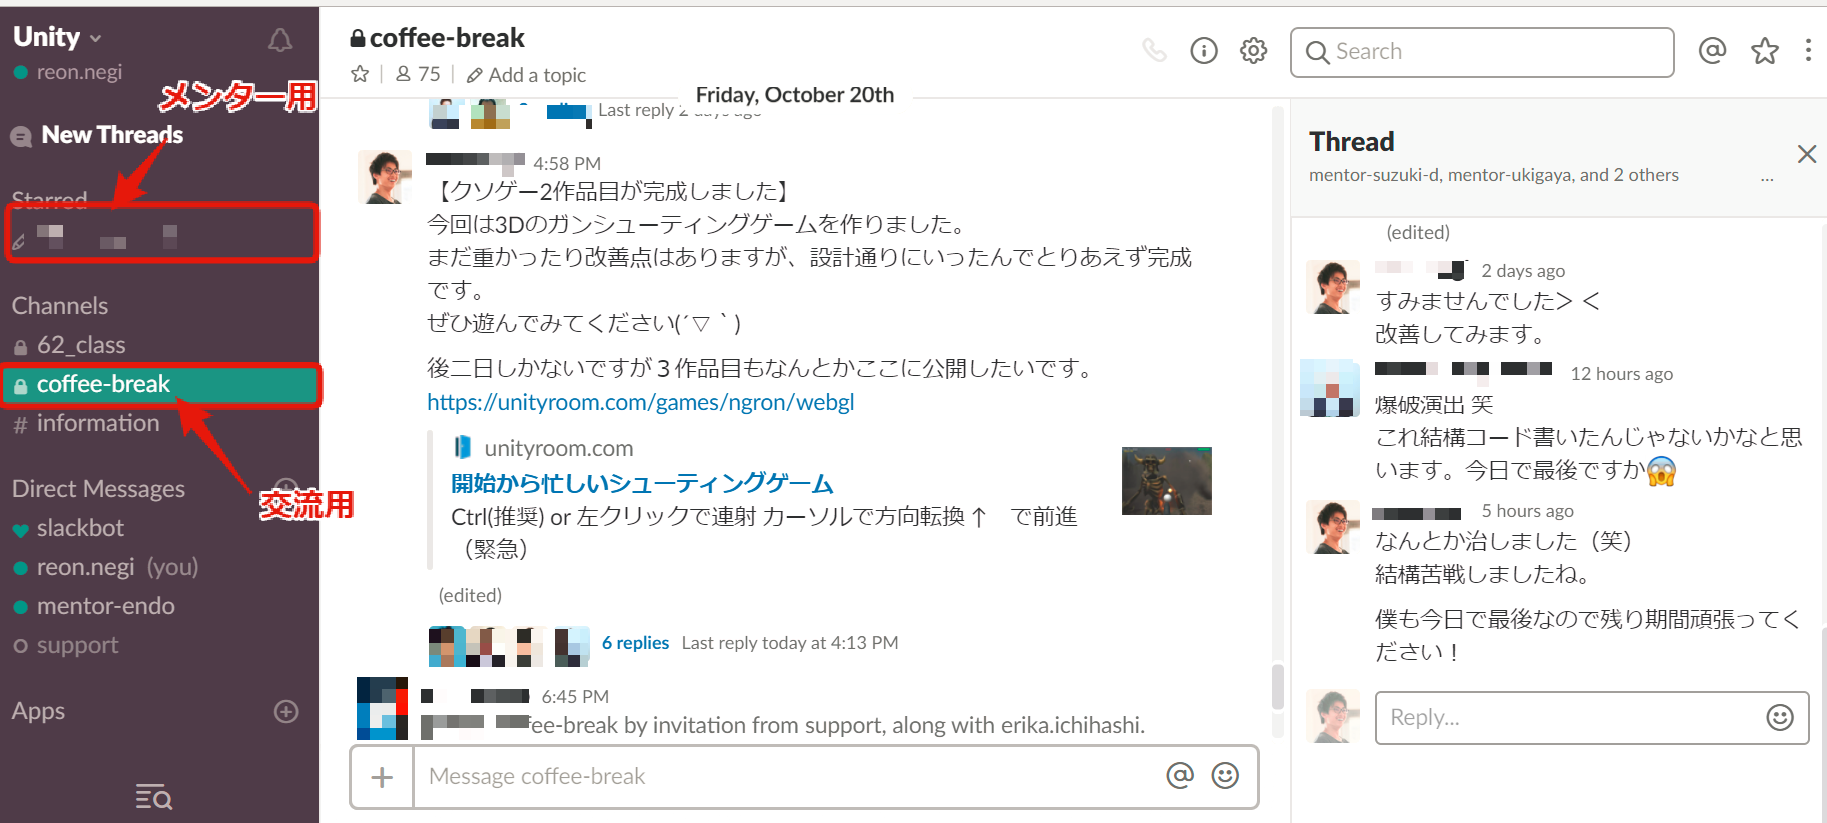
Task: Click the 12 hours ago timestamp
Action: tap(1621, 374)
